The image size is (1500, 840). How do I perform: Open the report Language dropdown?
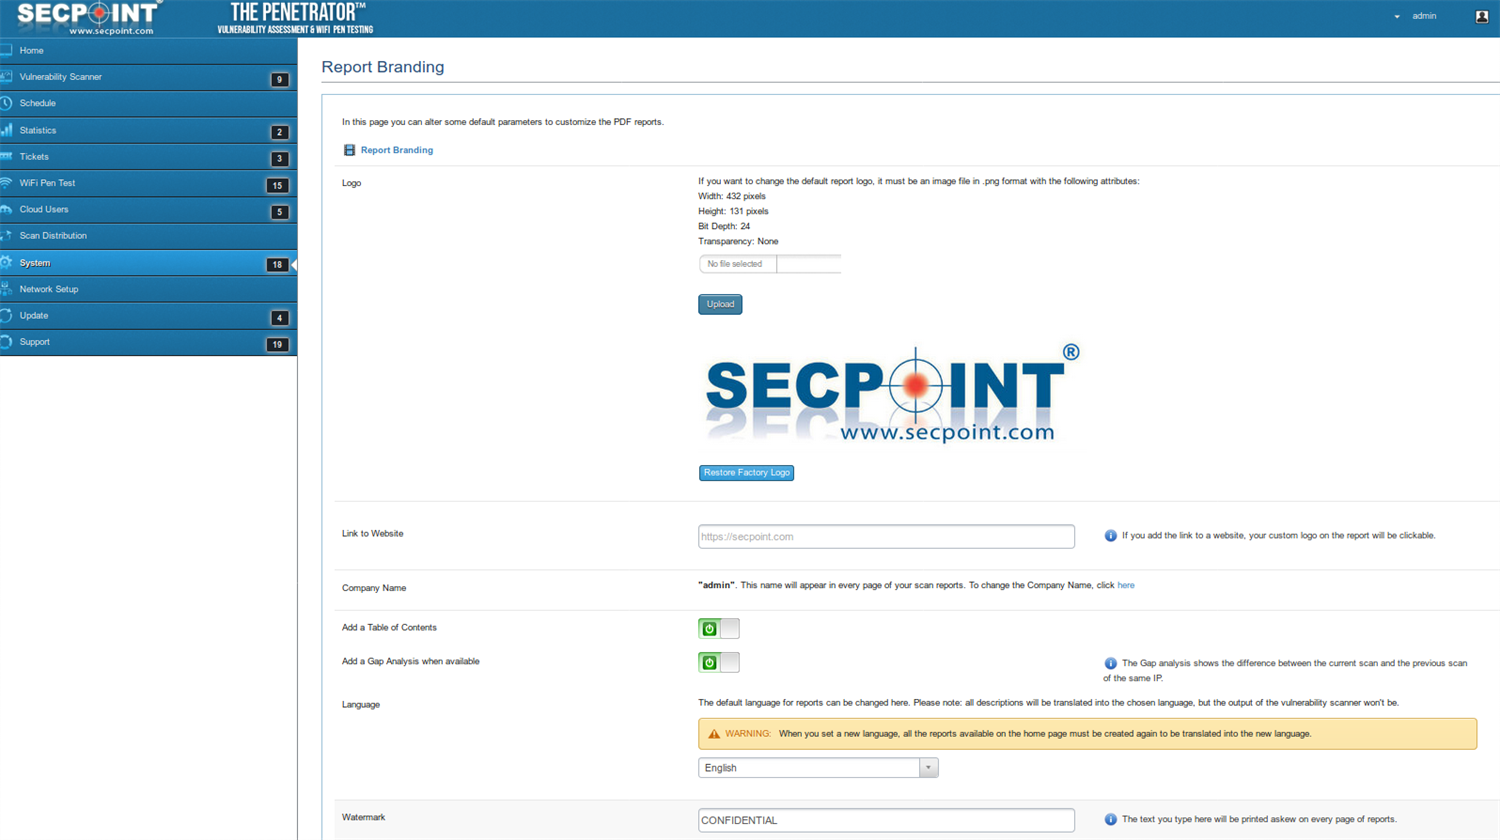(x=928, y=767)
